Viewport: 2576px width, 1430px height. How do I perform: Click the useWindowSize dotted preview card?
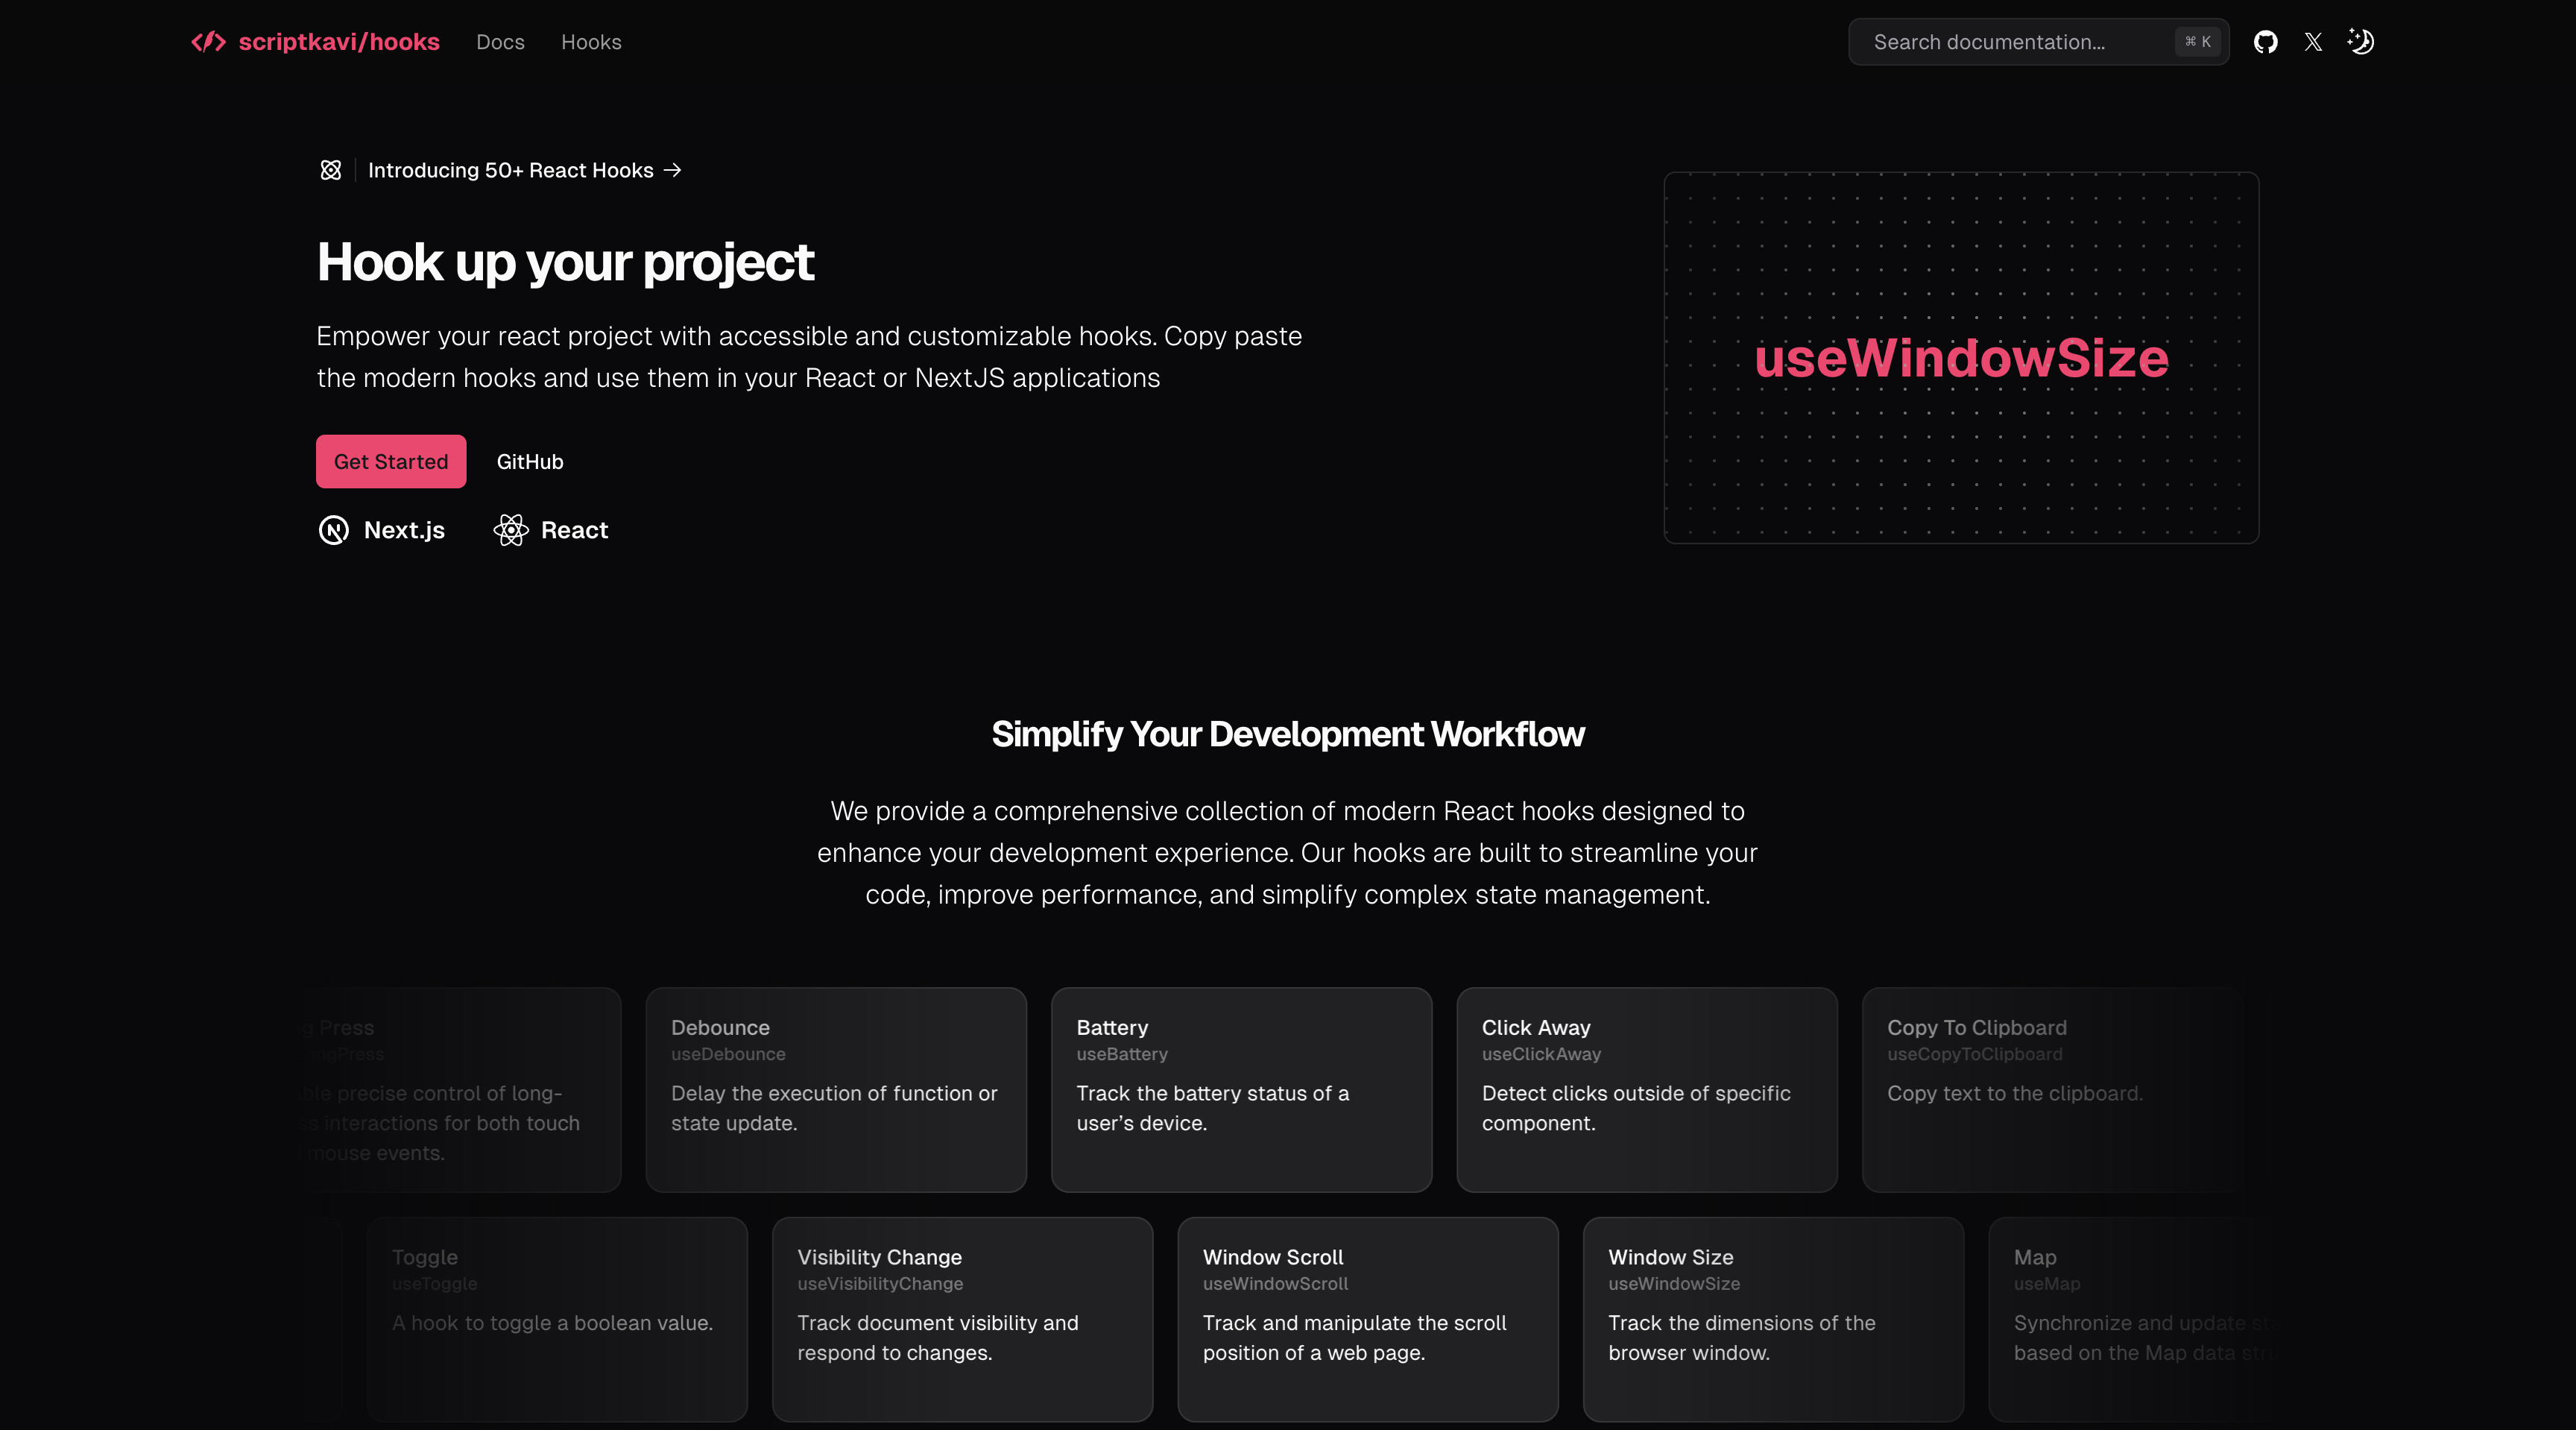coord(1961,358)
